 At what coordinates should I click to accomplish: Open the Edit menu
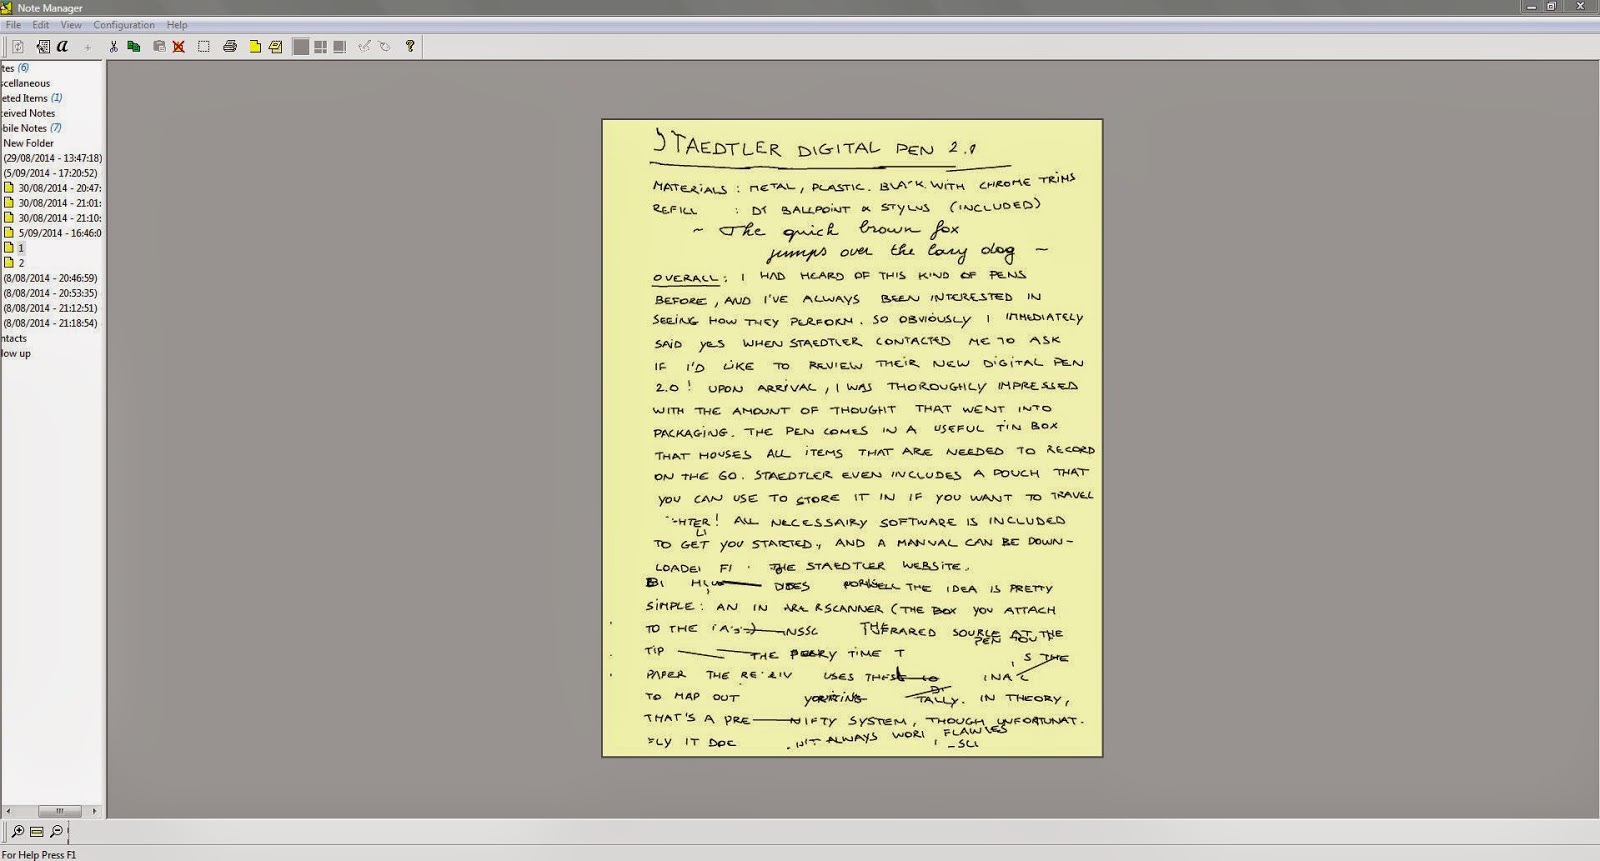pyautogui.click(x=40, y=25)
